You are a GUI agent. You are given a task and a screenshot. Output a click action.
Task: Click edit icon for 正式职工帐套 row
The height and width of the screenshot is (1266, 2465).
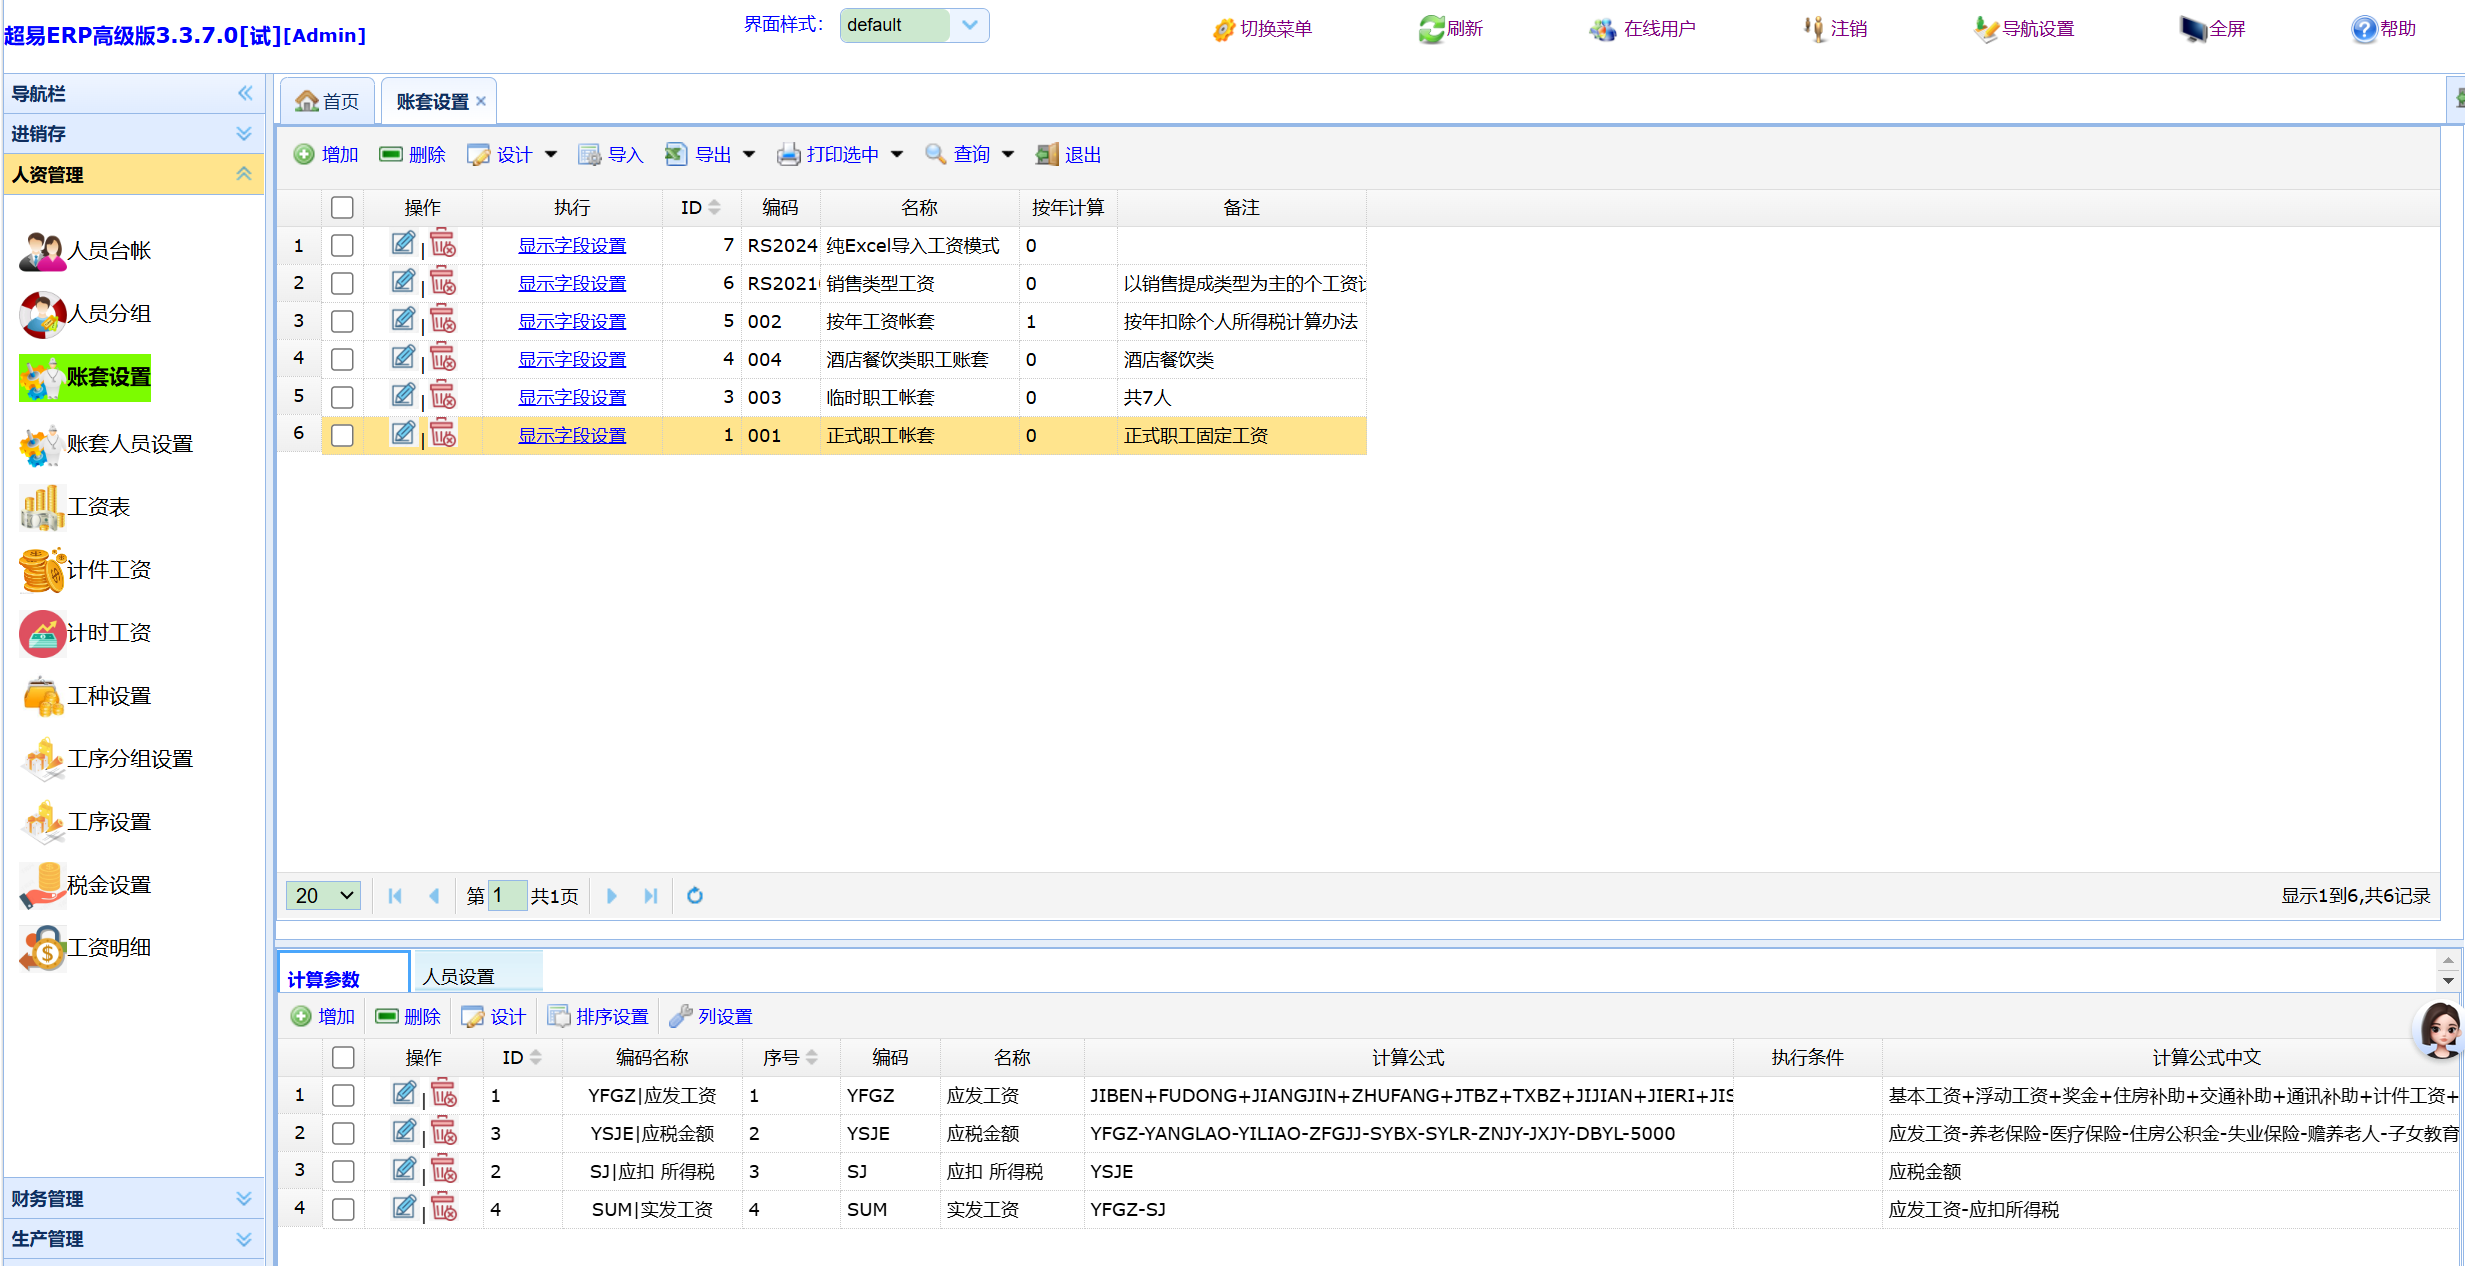[403, 434]
